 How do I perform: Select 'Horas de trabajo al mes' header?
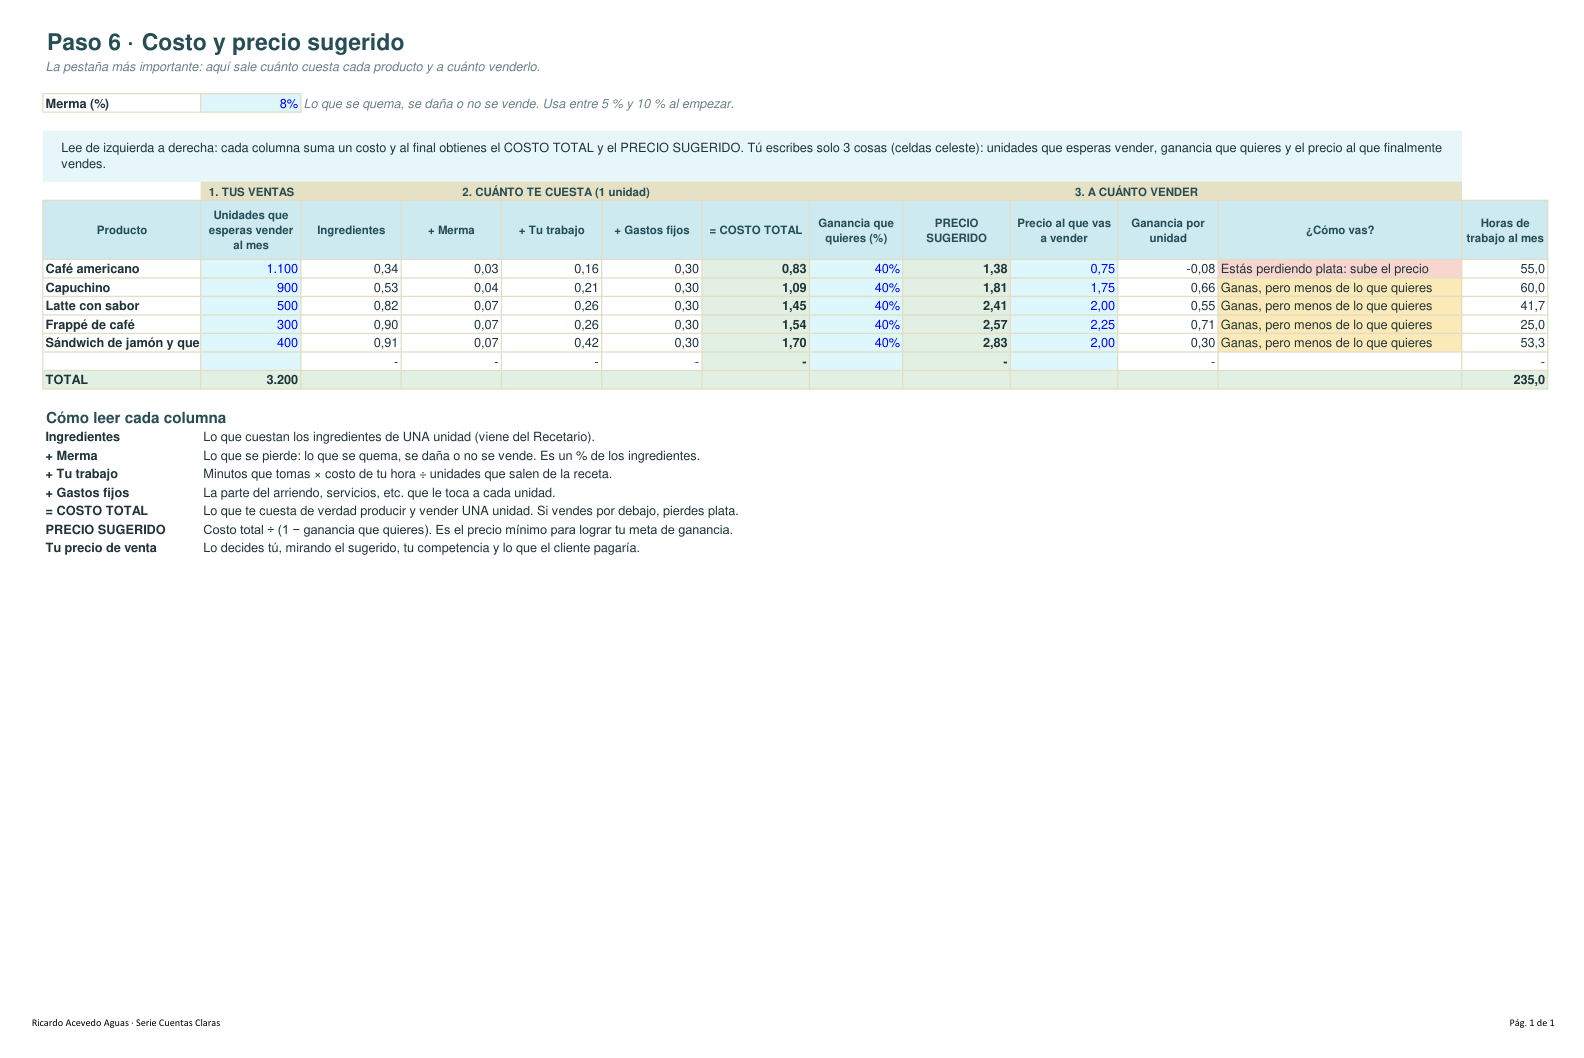(x=1505, y=230)
